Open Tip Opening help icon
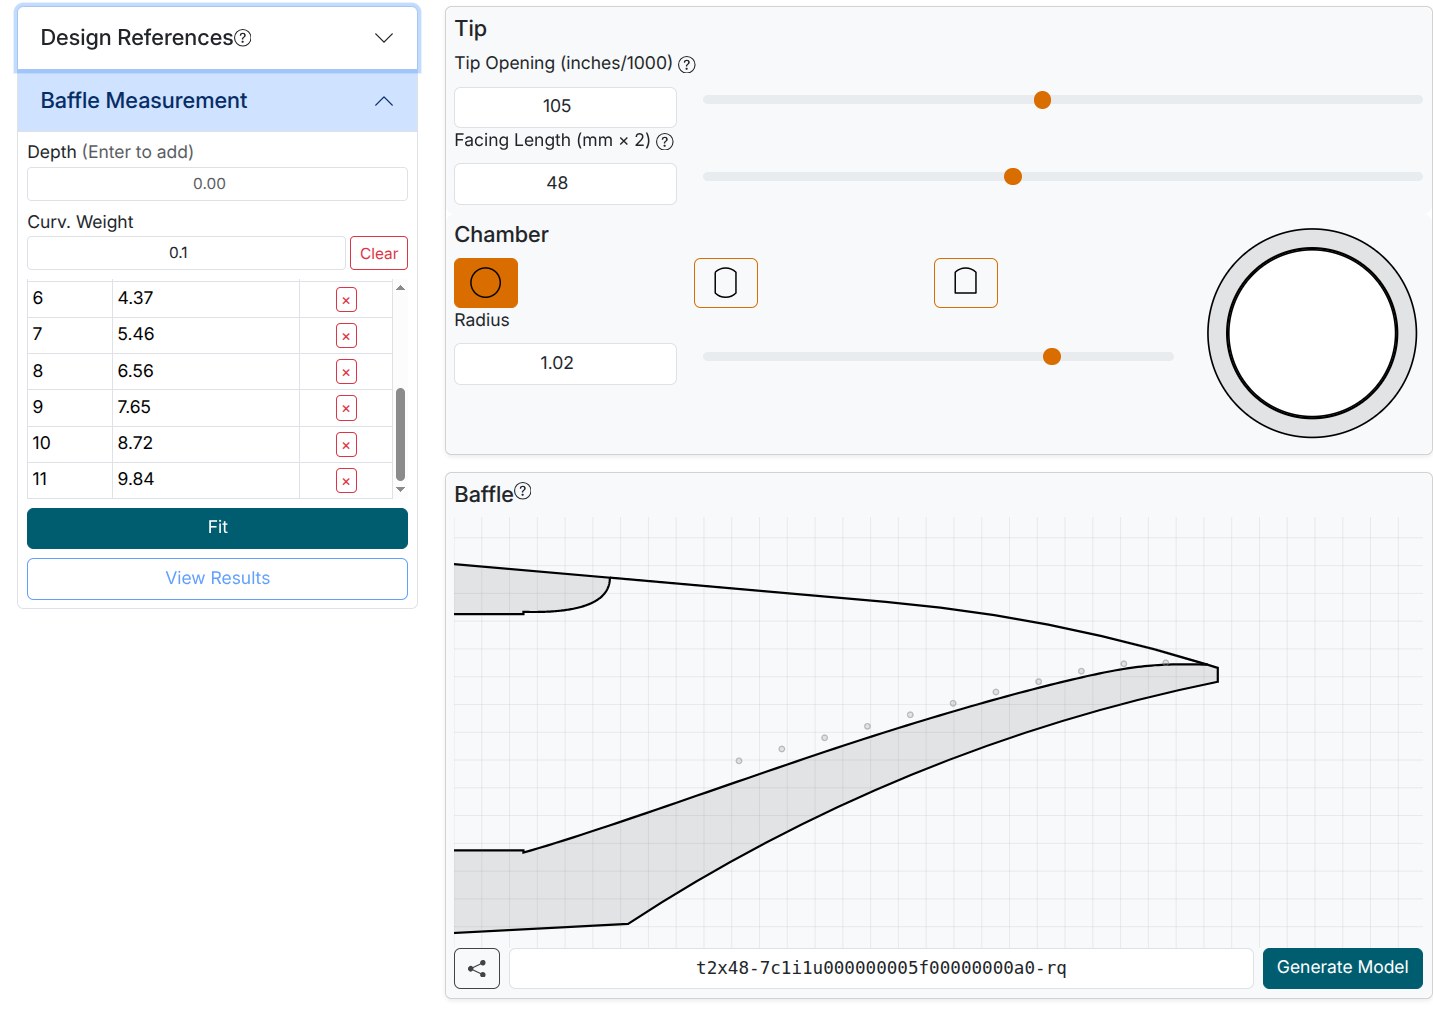The width and height of the screenshot is (1433, 1020). (687, 65)
